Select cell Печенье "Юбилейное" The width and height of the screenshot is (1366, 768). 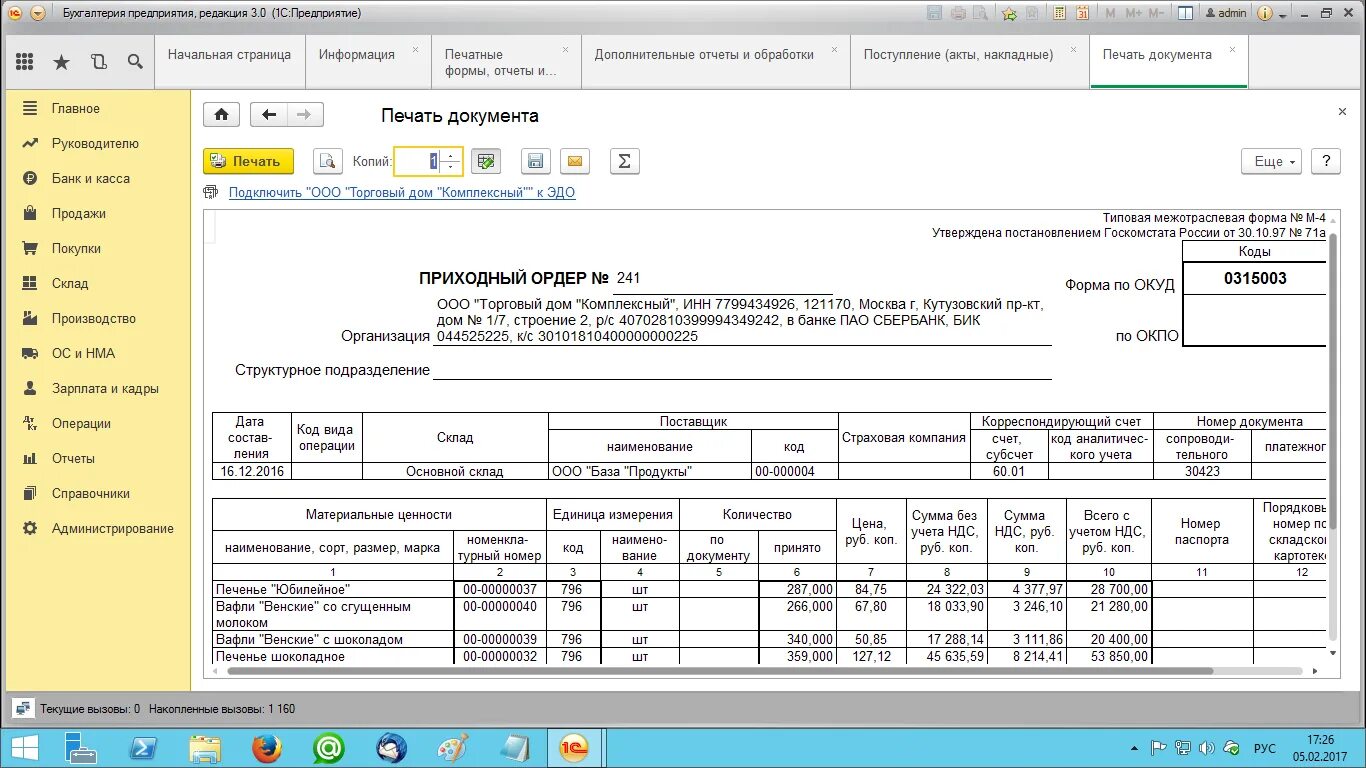click(333, 589)
